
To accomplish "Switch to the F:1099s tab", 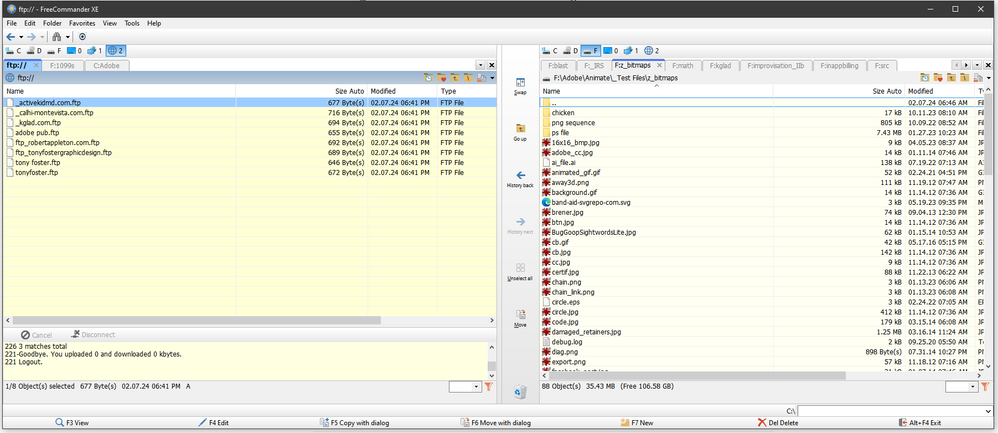I will [62, 65].
